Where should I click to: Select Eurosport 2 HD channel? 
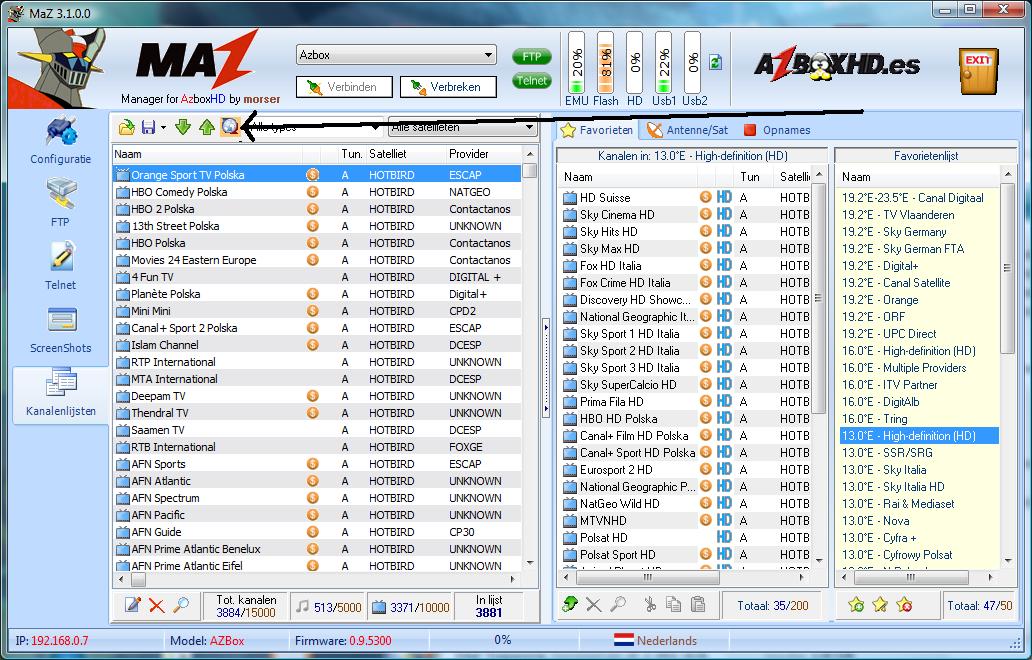(x=685, y=470)
